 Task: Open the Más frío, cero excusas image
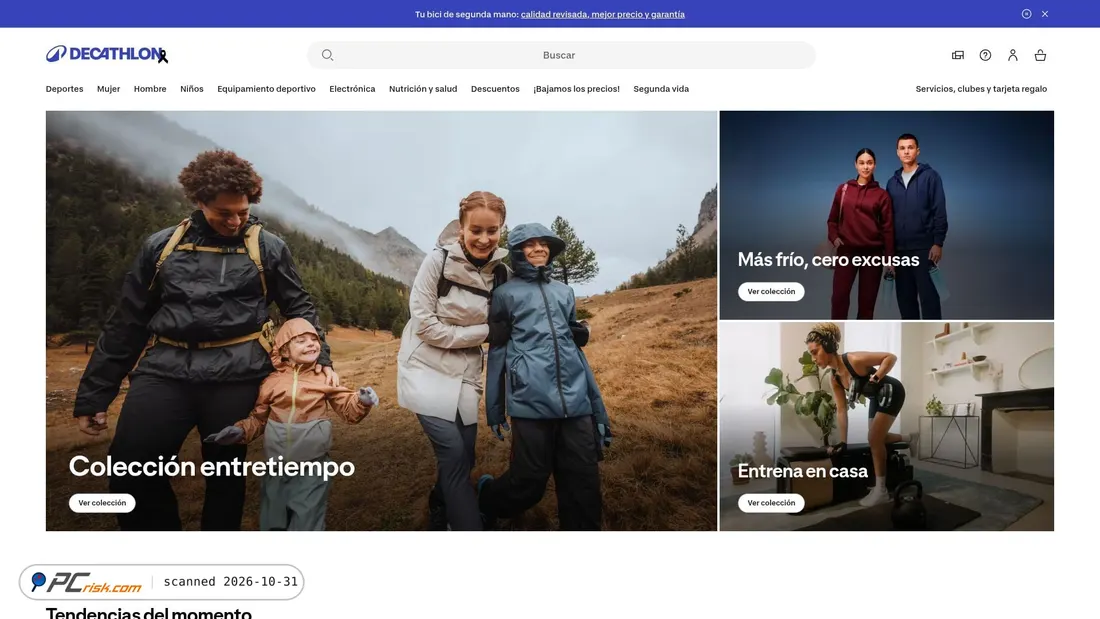point(887,215)
